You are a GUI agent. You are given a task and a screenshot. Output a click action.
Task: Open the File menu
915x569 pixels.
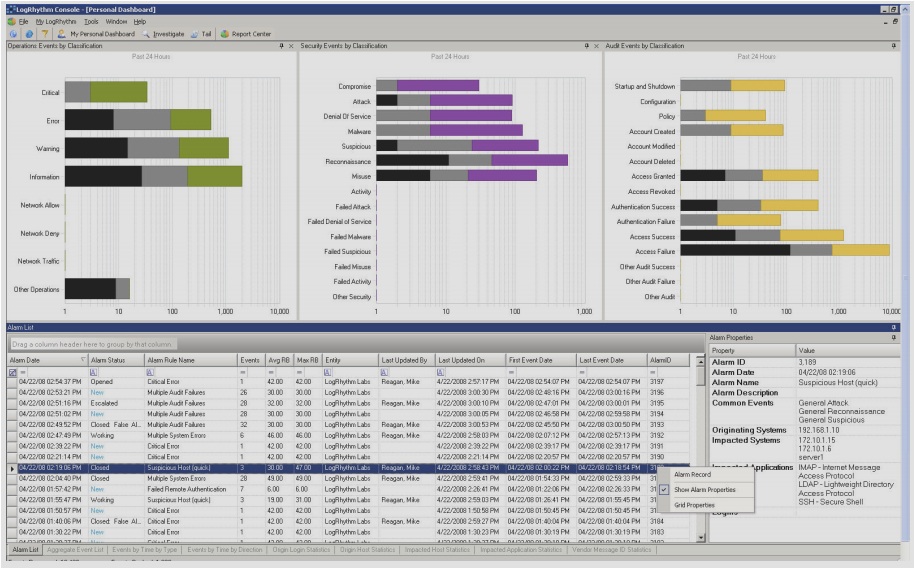[23, 22]
